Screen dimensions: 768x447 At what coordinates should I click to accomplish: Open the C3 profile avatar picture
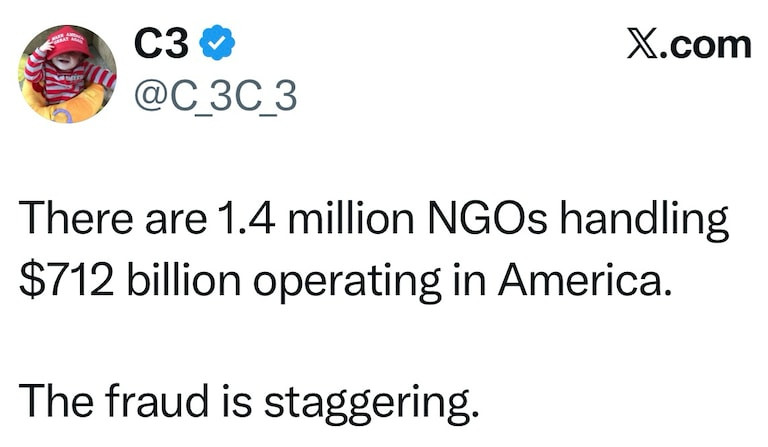(x=67, y=74)
